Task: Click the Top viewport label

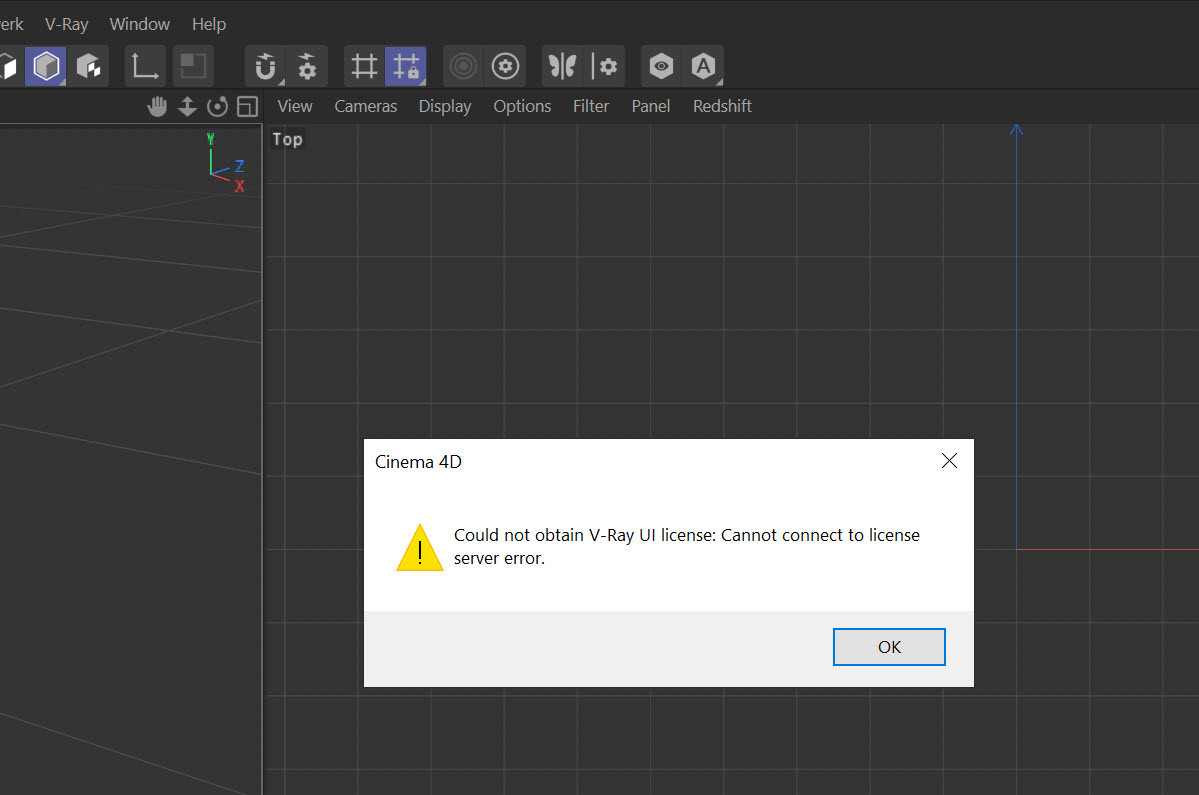Action: [x=288, y=139]
